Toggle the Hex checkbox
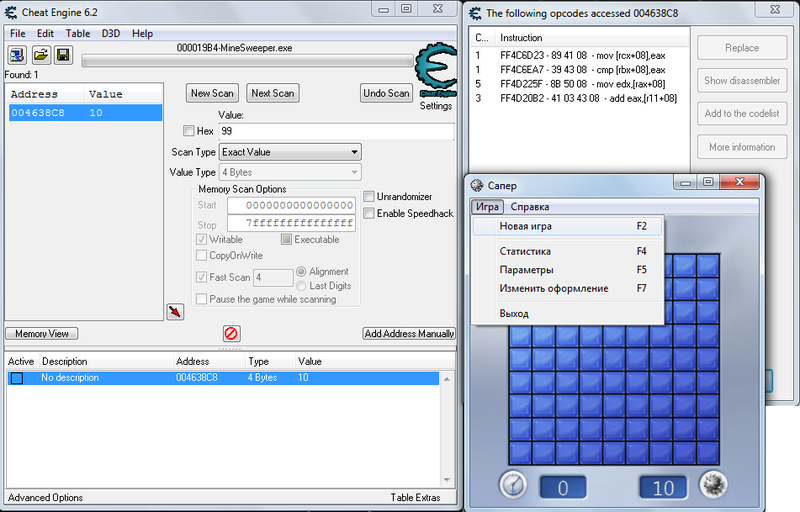The width and height of the screenshot is (800, 512). [189, 131]
